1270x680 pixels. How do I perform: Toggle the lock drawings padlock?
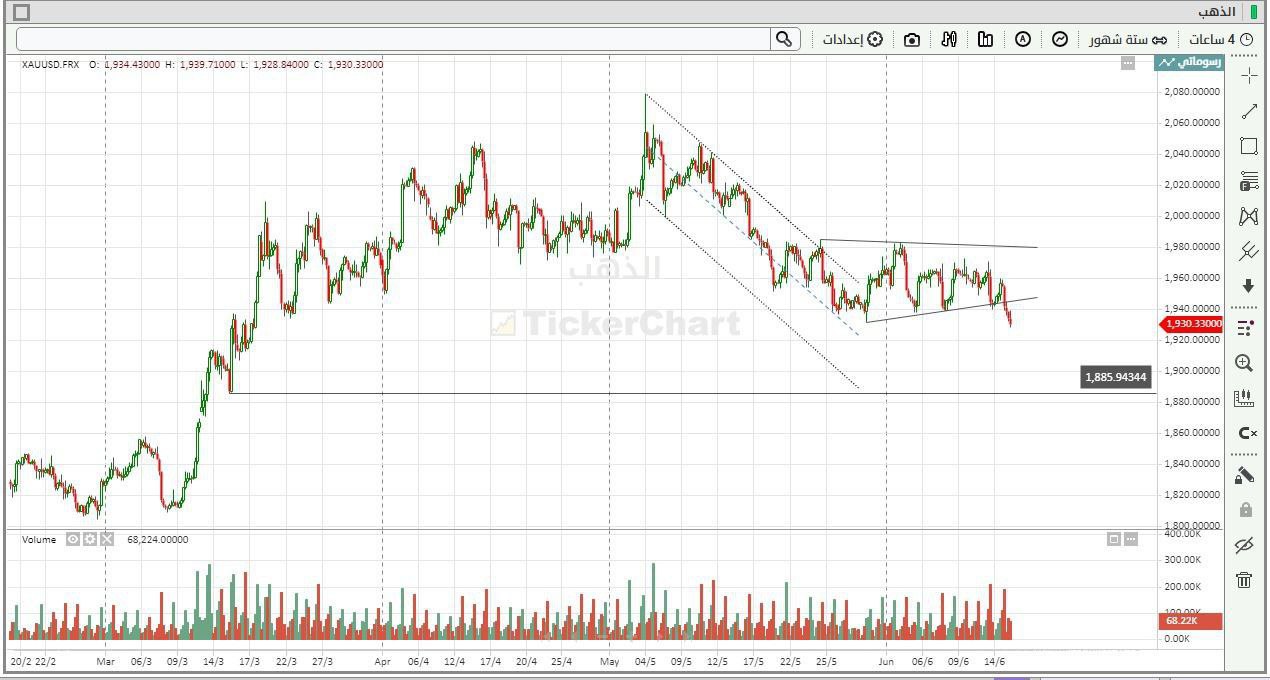(x=1245, y=510)
